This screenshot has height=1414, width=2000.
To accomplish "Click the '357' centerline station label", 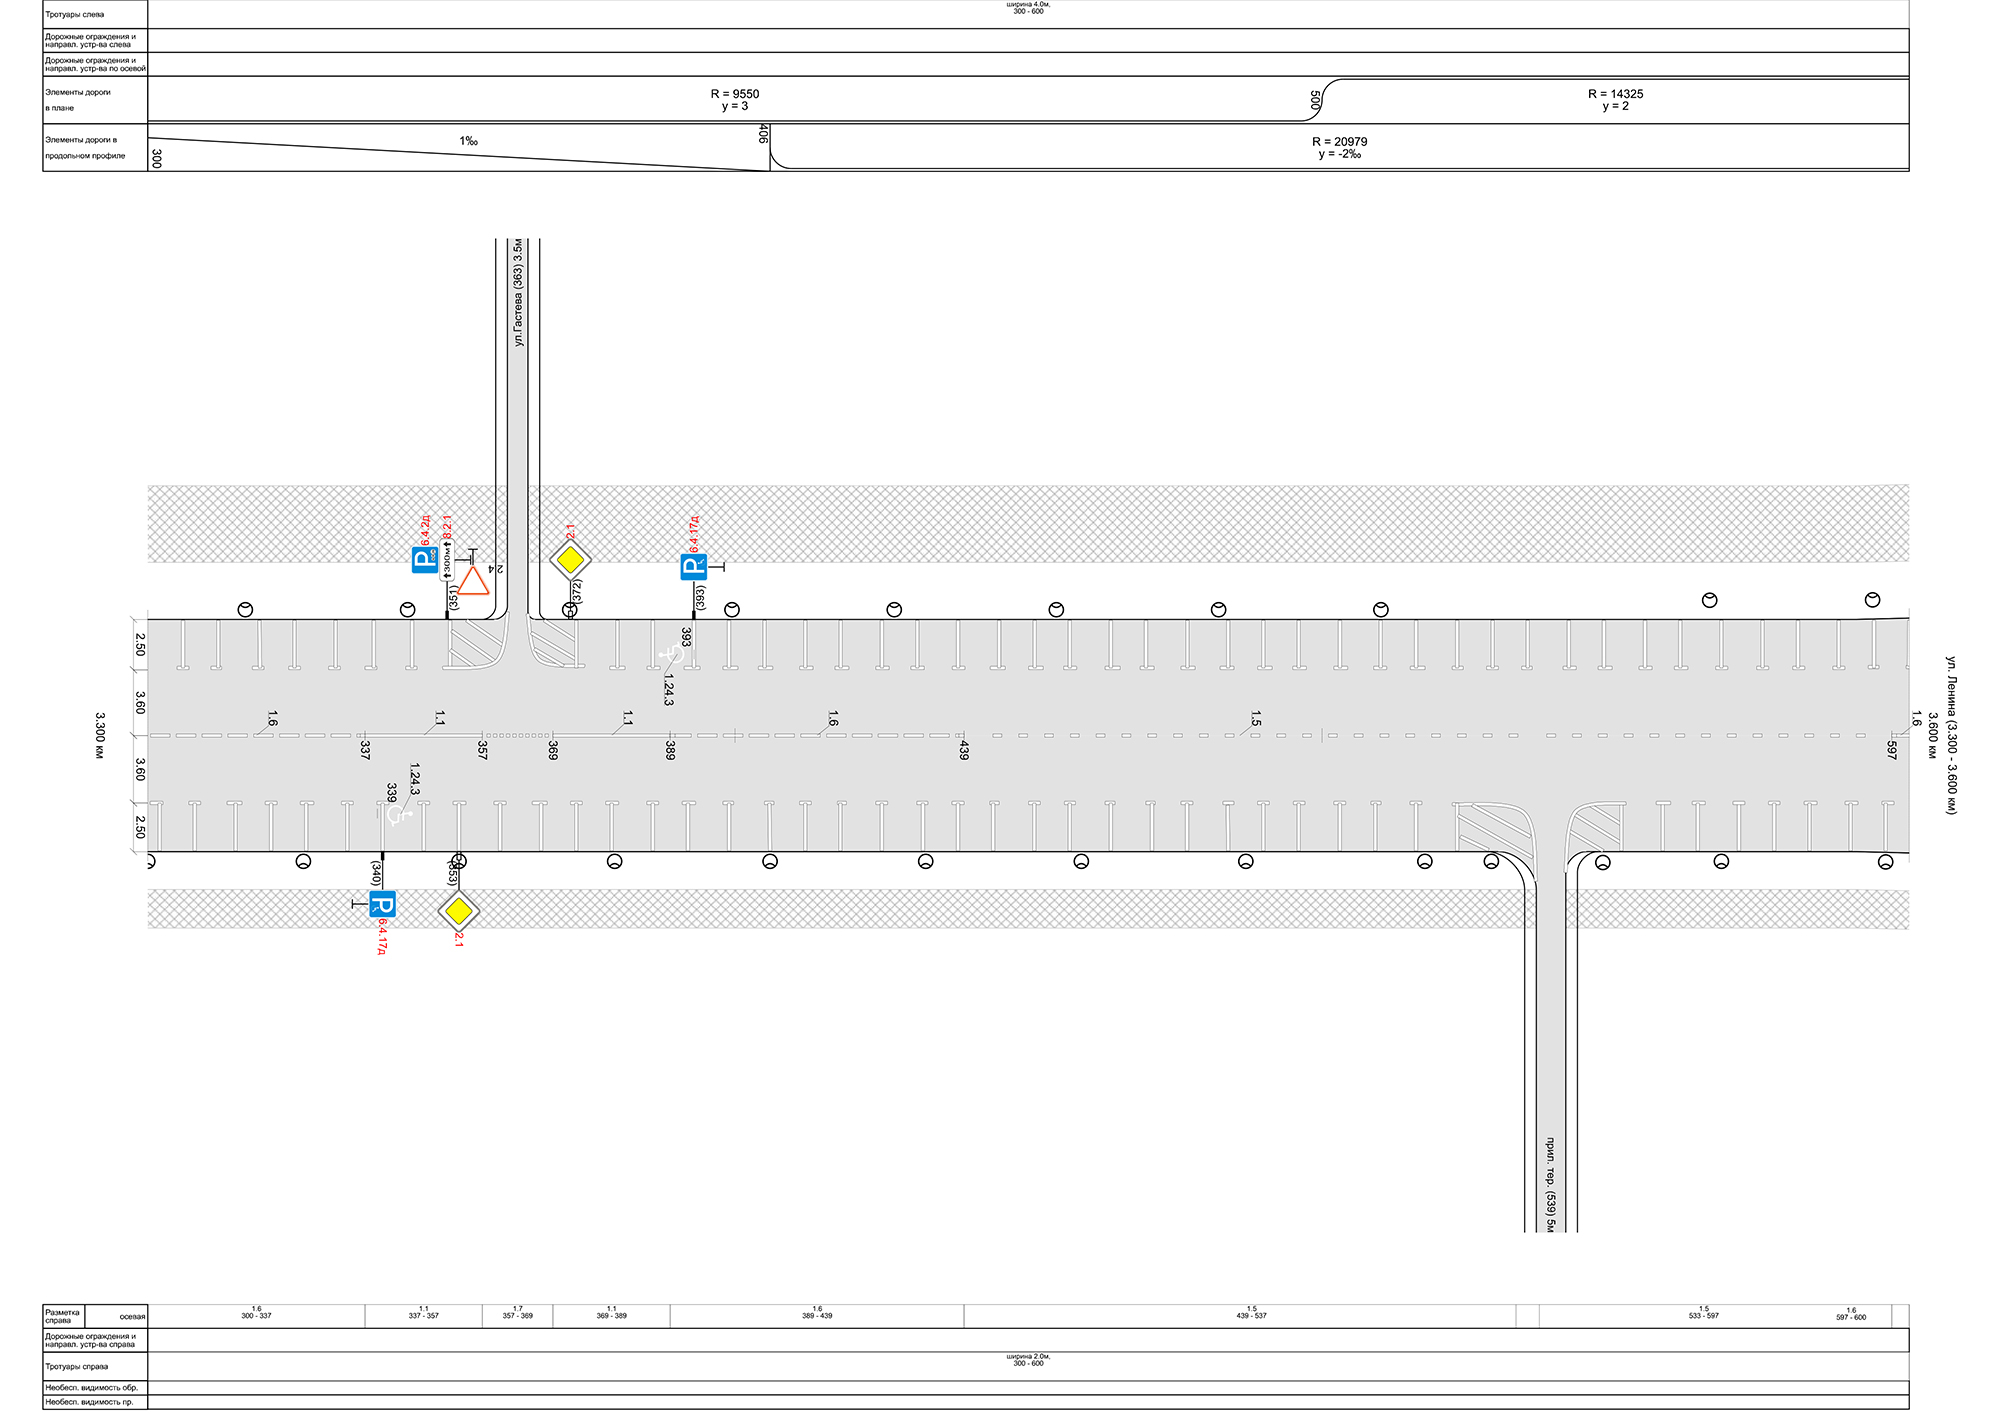I will tap(482, 750).
